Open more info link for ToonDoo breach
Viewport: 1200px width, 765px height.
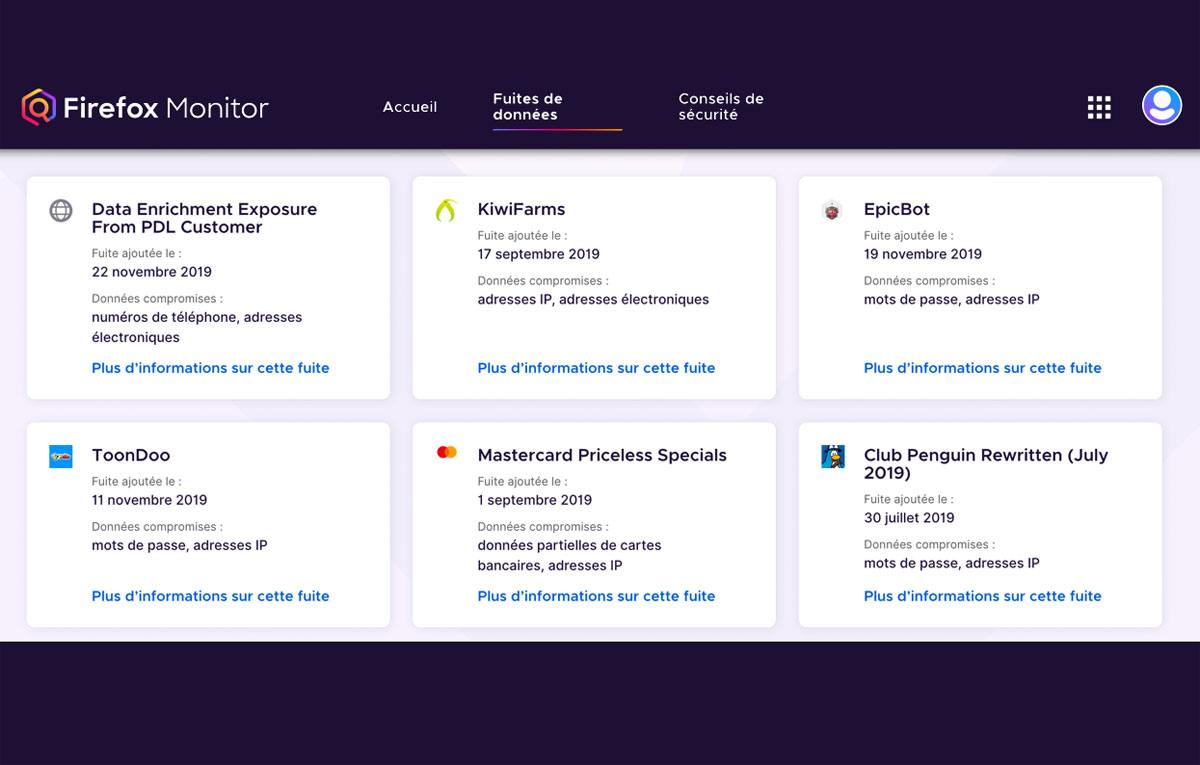pyautogui.click(x=210, y=596)
